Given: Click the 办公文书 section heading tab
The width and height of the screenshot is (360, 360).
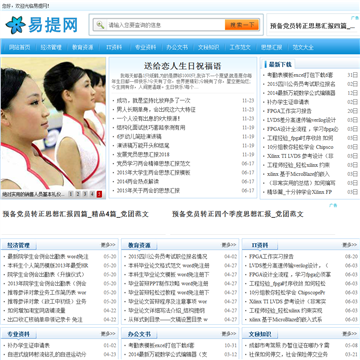Looking at the screenshot, I should (x=139, y=334).
